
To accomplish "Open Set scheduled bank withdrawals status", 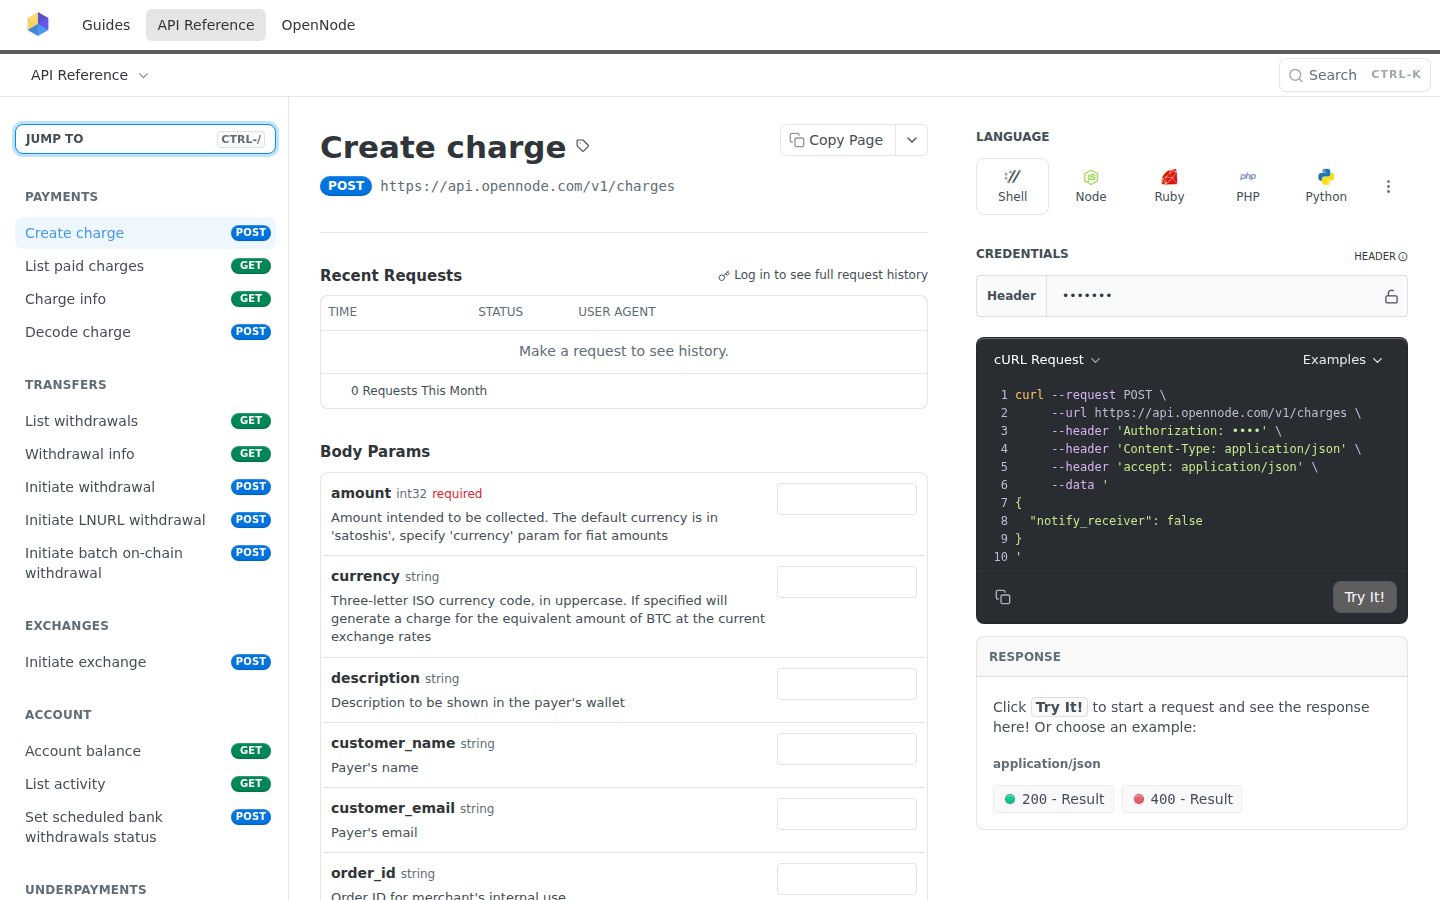I will click(x=145, y=827).
